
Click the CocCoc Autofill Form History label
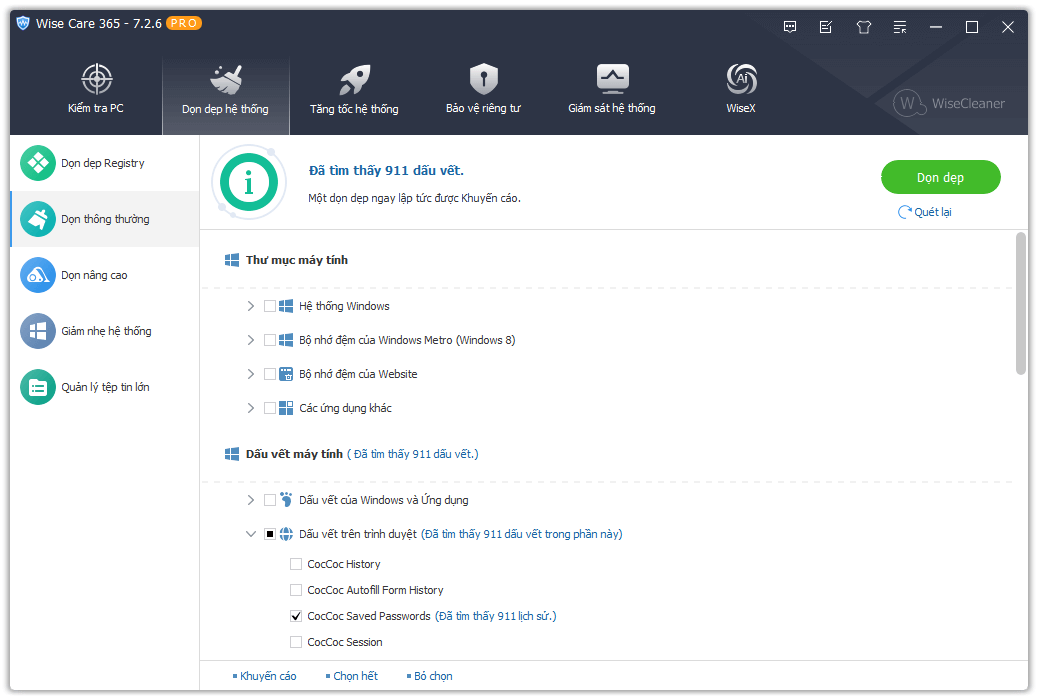coord(375,590)
